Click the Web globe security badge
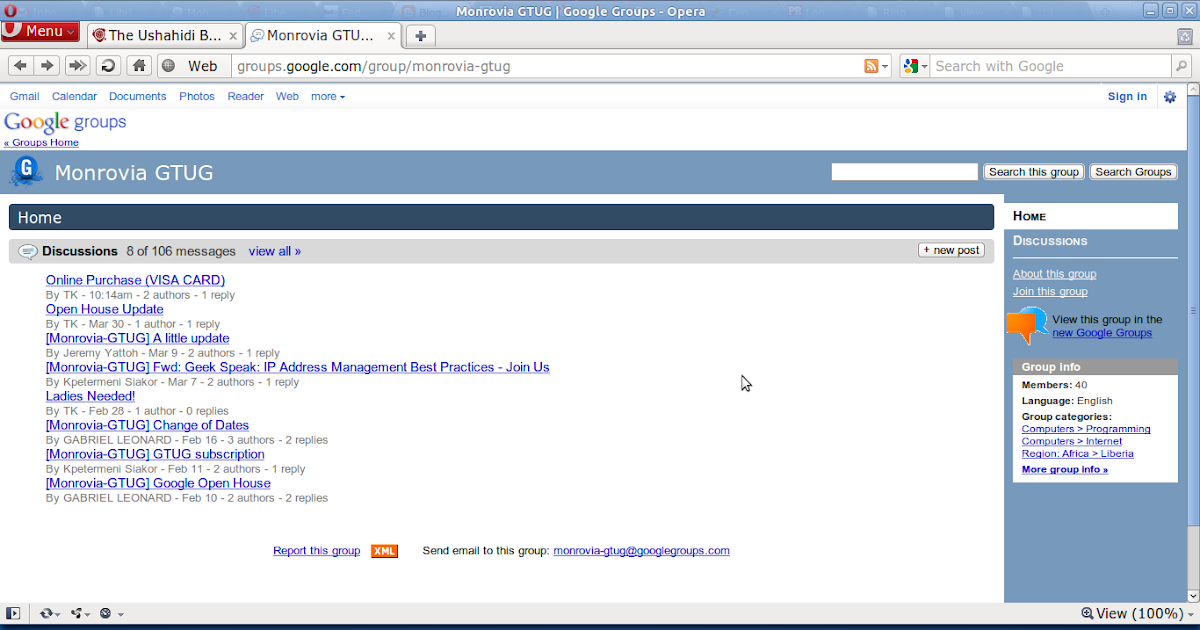Screen dimensions: 1200x630 point(192,66)
